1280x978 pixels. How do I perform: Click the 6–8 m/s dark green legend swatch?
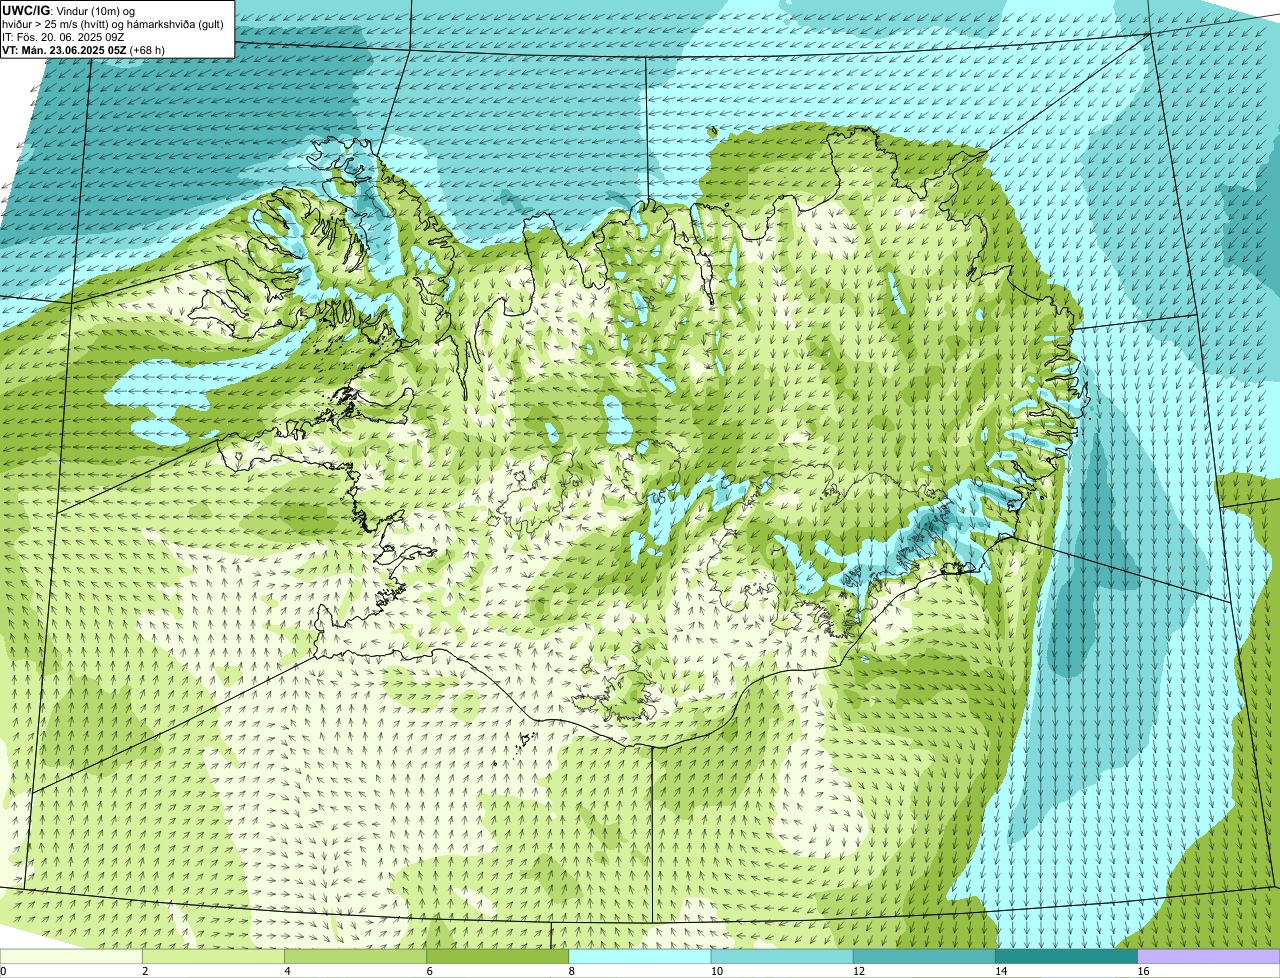[498, 956]
